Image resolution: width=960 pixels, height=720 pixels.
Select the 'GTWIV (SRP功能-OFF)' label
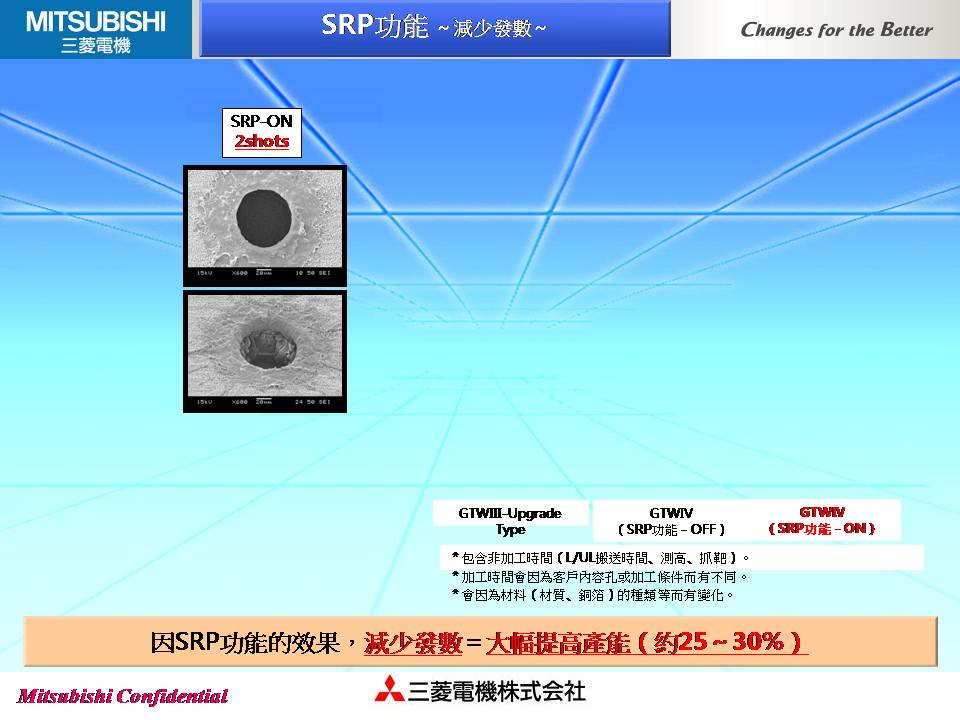tap(671, 521)
